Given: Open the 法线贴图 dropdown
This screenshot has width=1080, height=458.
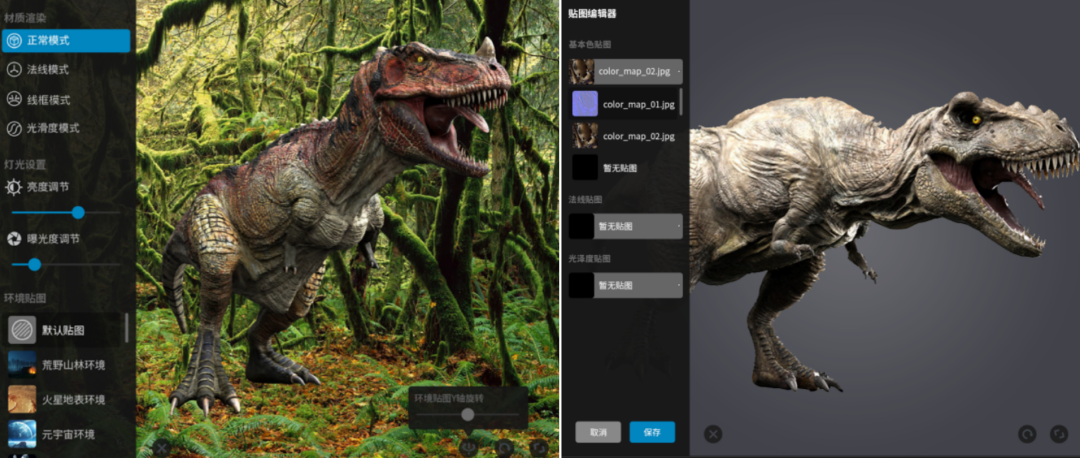Looking at the screenshot, I should click(625, 226).
